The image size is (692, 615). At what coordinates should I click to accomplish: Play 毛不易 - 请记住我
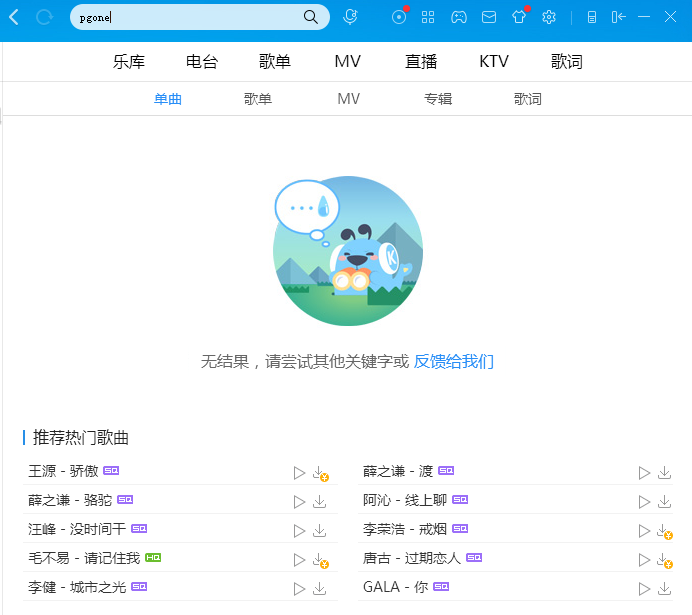tap(299, 560)
